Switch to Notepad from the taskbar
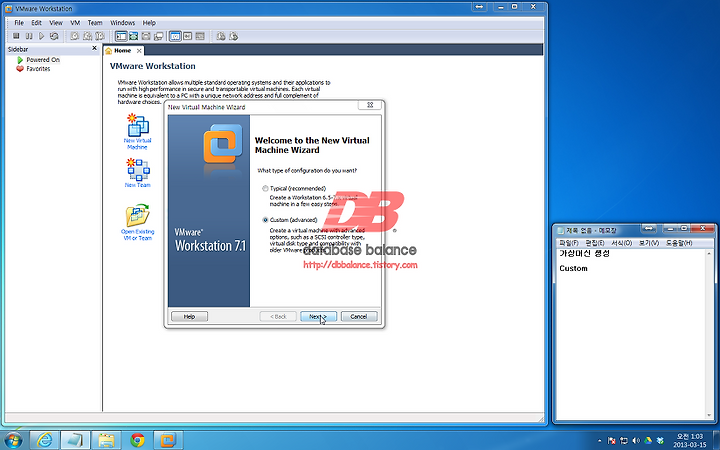The height and width of the screenshot is (450, 720). [75, 440]
